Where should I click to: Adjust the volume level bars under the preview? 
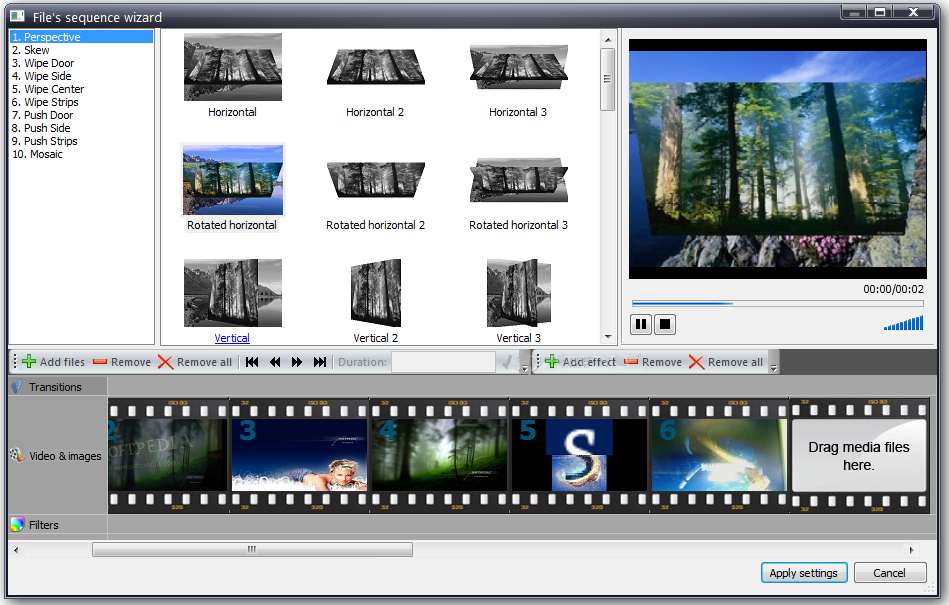tap(903, 323)
